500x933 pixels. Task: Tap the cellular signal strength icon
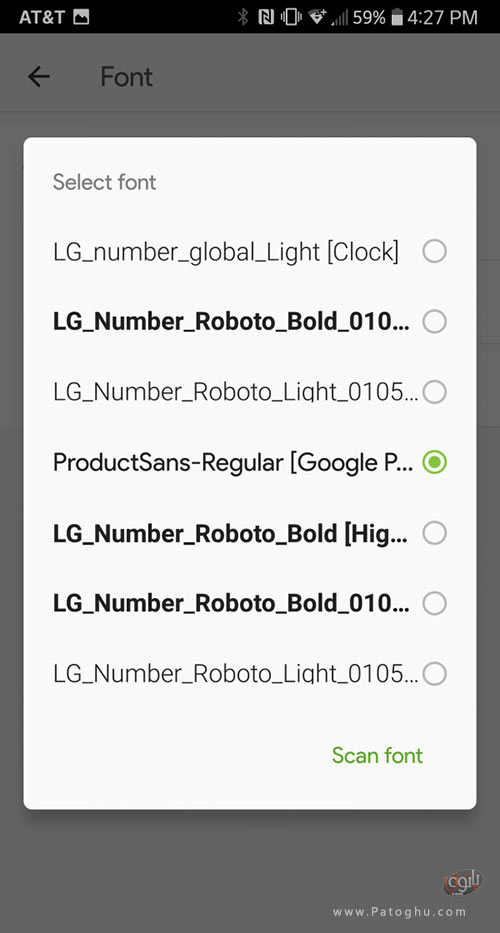tap(339, 18)
